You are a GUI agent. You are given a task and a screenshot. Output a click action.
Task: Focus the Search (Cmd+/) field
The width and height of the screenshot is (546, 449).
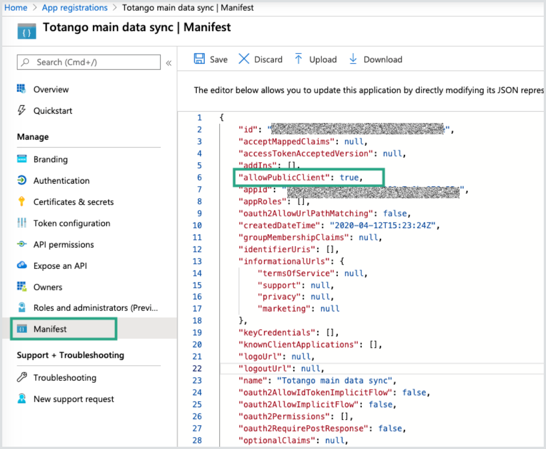click(89, 62)
